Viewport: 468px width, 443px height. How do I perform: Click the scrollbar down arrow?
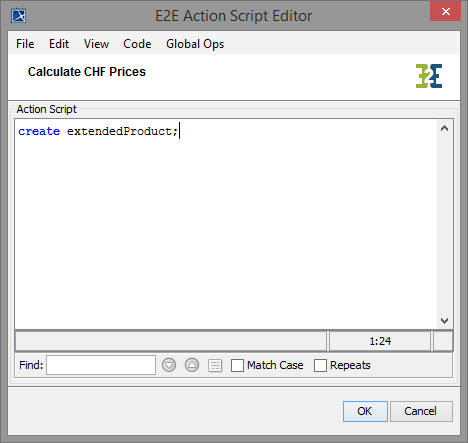coord(444,321)
